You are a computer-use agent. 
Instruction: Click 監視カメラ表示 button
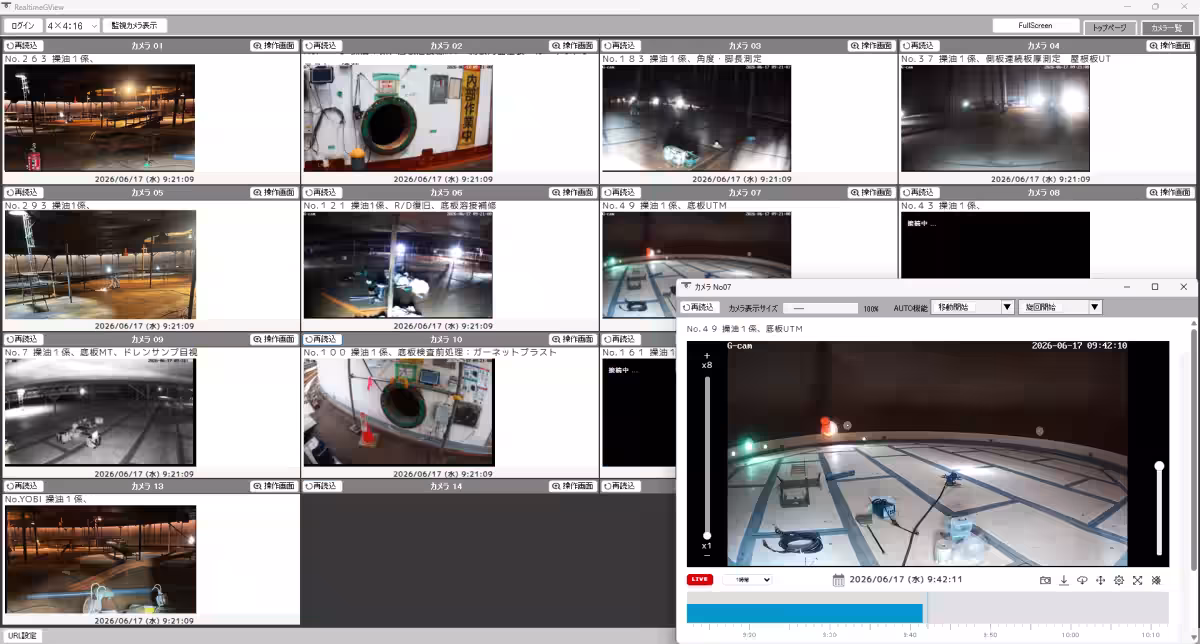point(135,26)
